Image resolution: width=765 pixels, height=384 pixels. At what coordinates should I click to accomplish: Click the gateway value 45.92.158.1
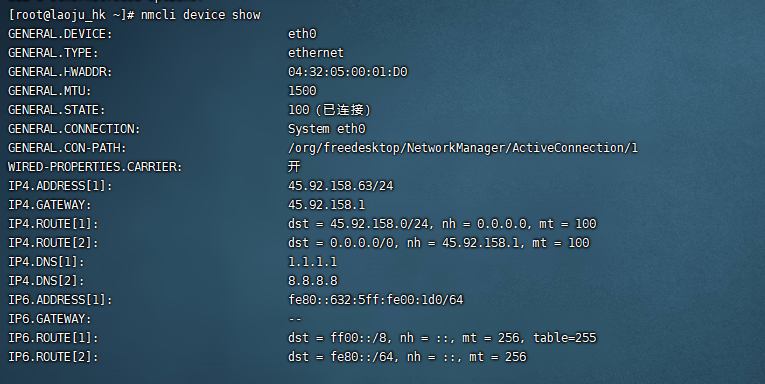[326, 205]
